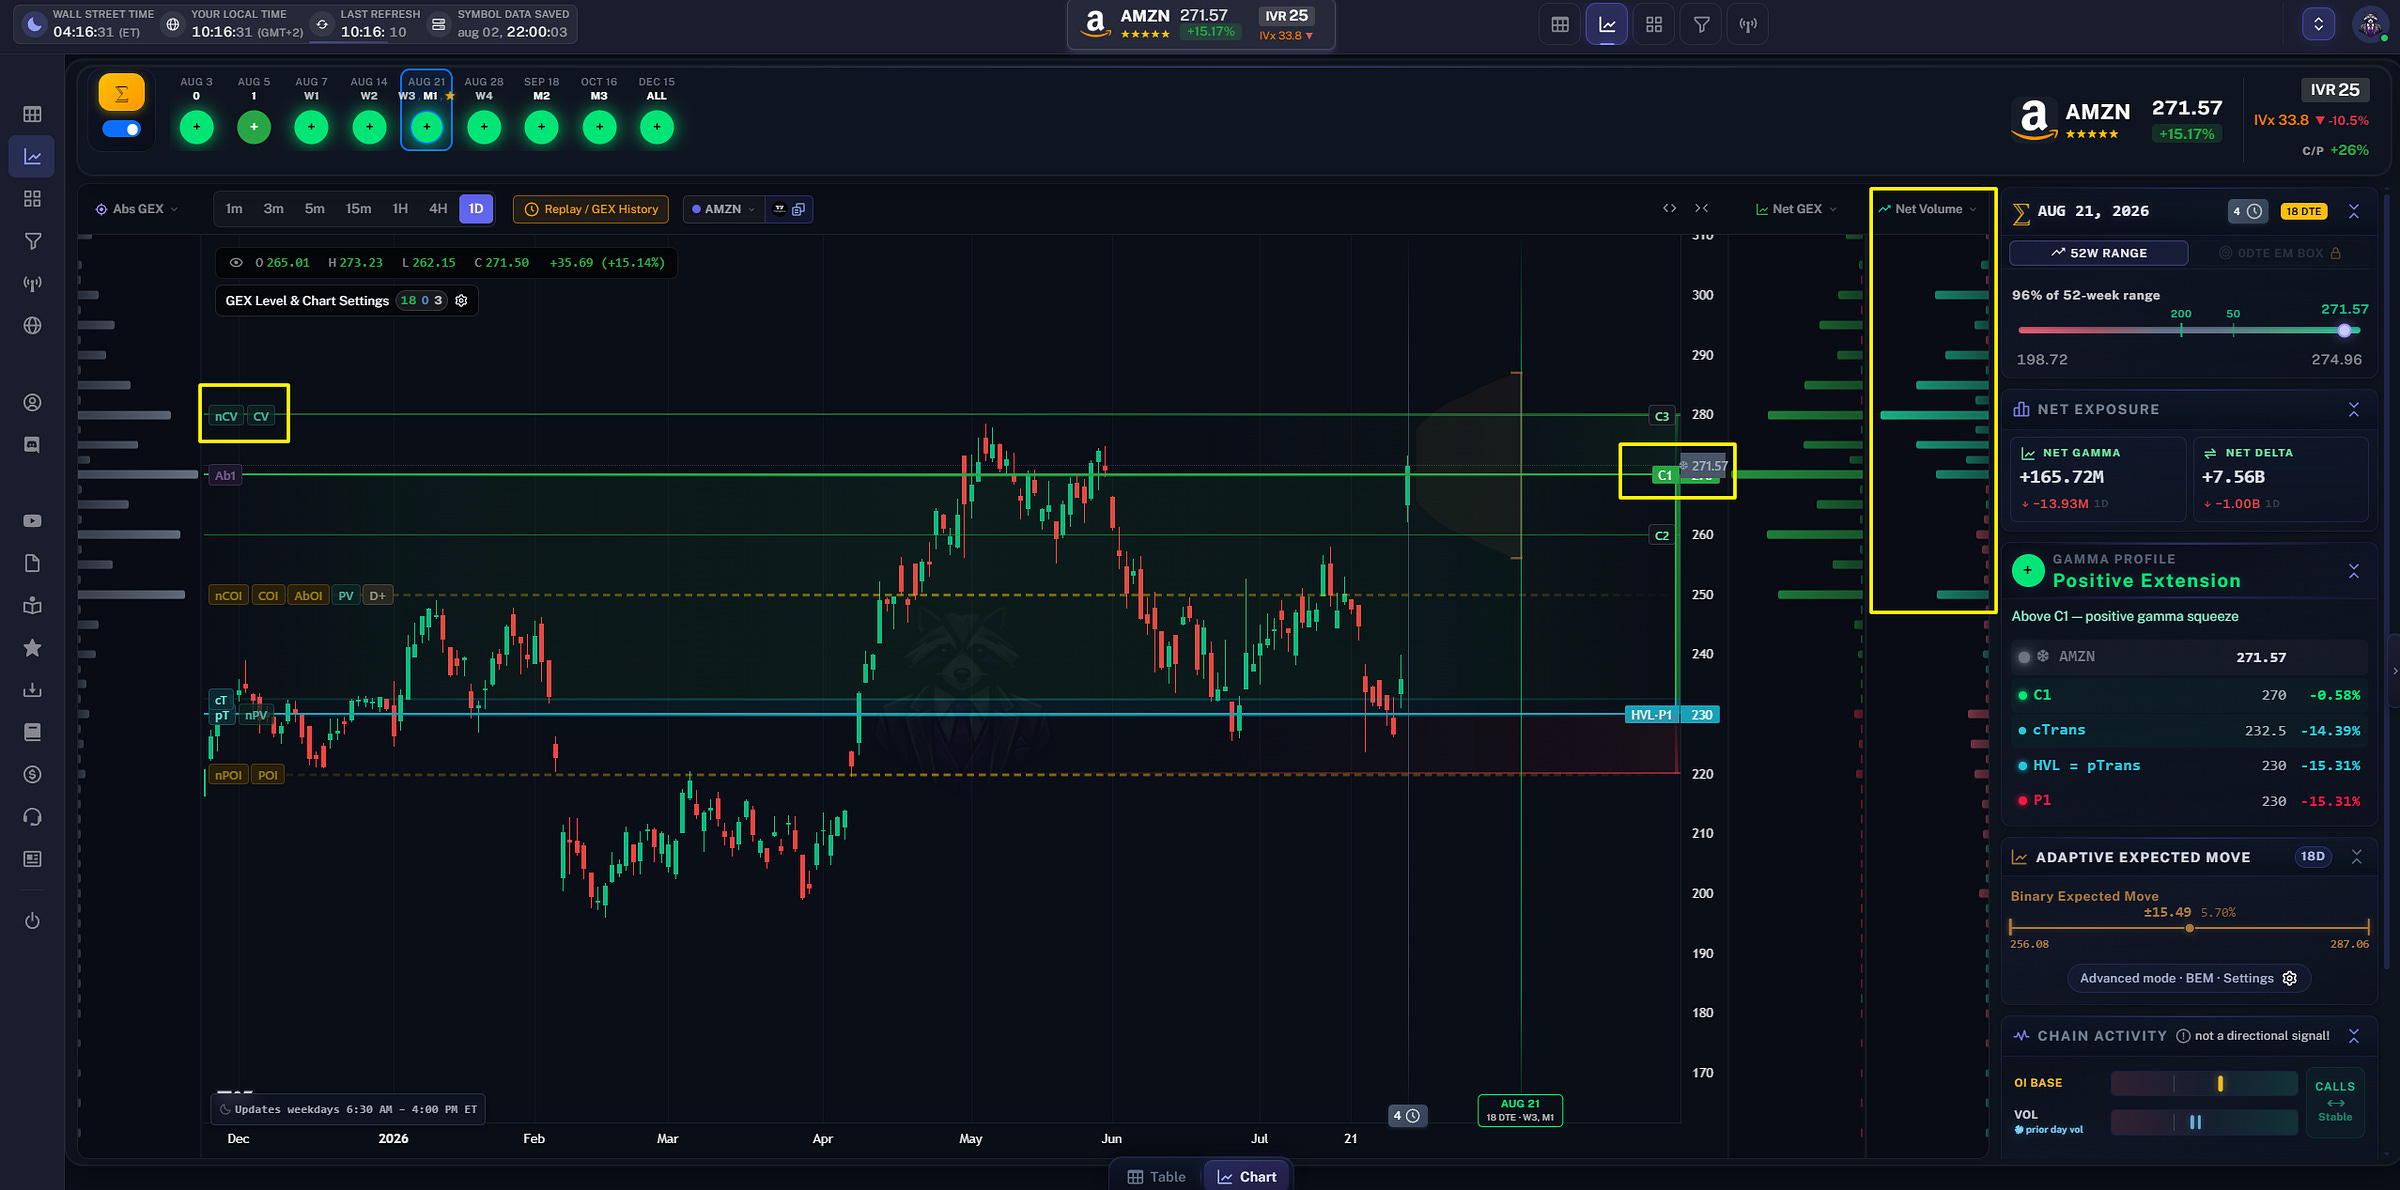The width and height of the screenshot is (2400, 1190).
Task: Click the AUG 21 expiry marker on timeline
Action: (x=1520, y=1110)
